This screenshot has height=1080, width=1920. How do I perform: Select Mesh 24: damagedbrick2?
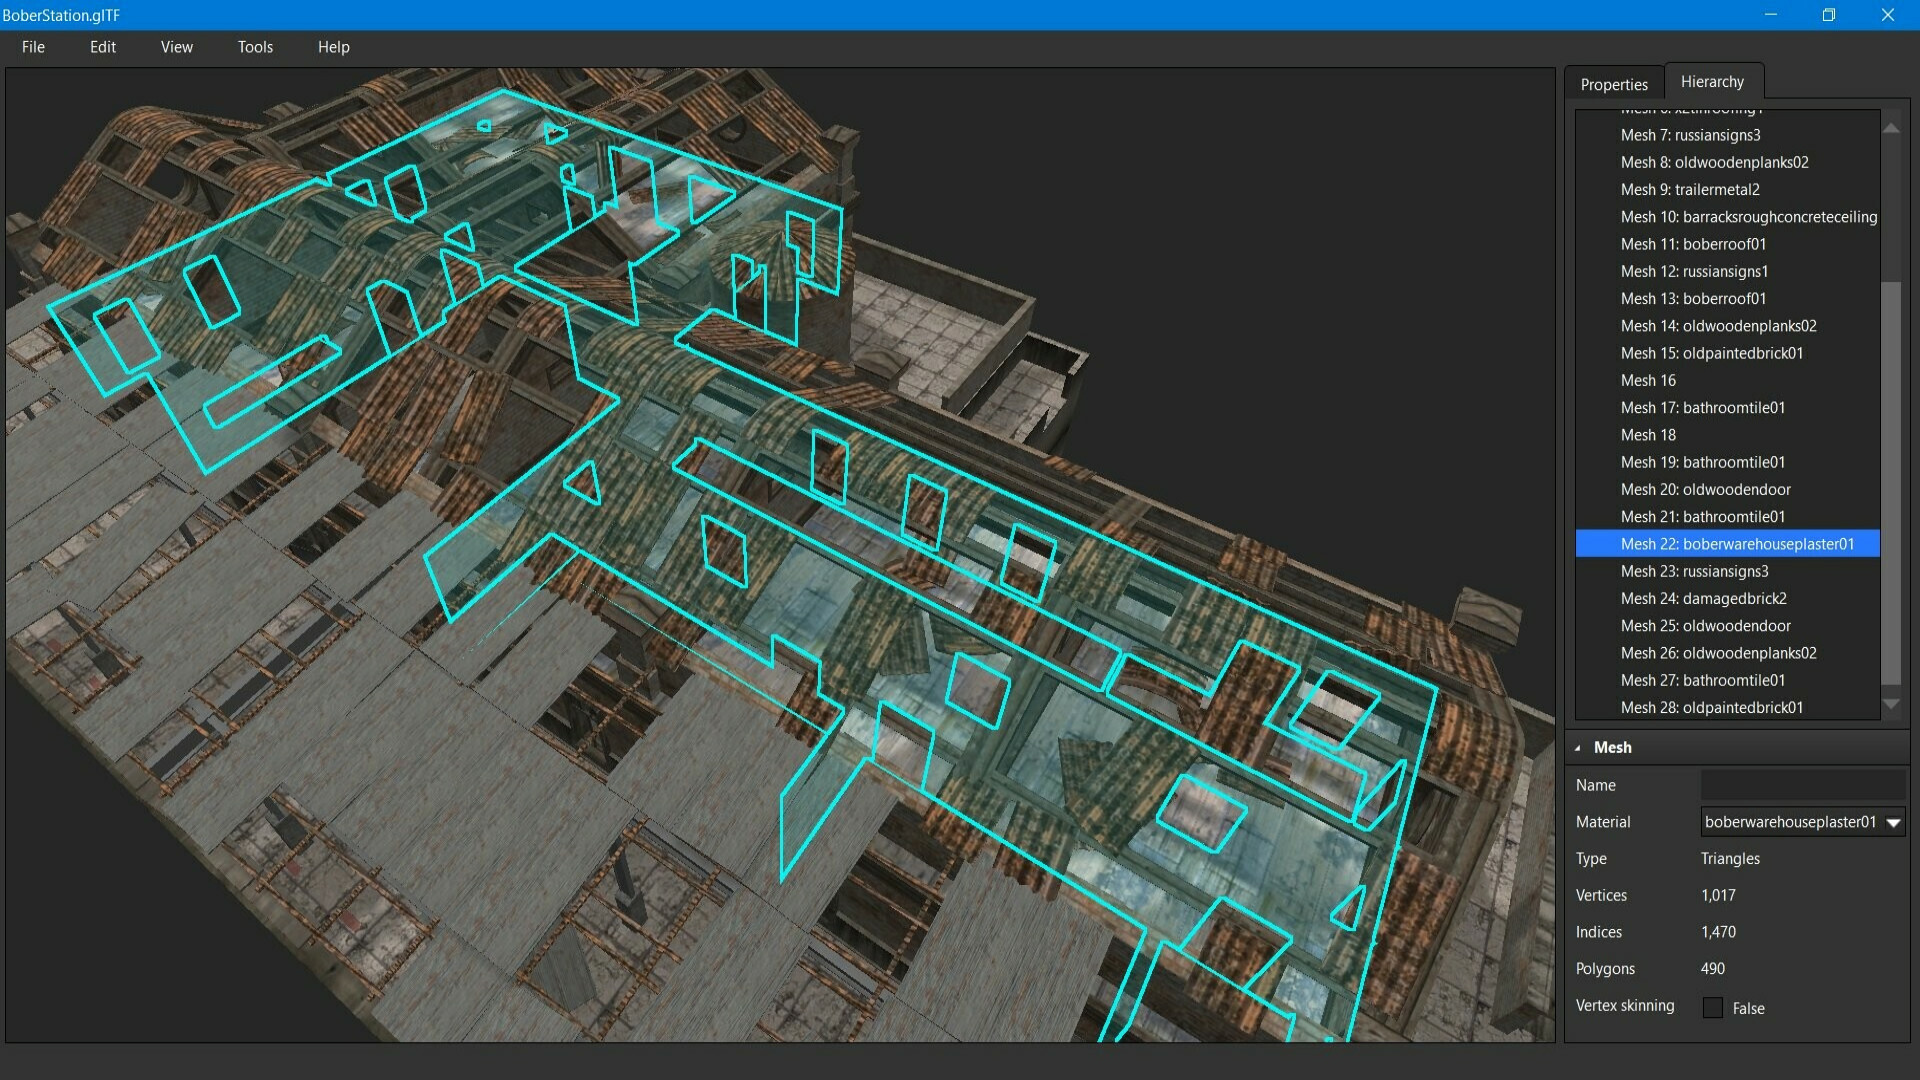[1703, 598]
